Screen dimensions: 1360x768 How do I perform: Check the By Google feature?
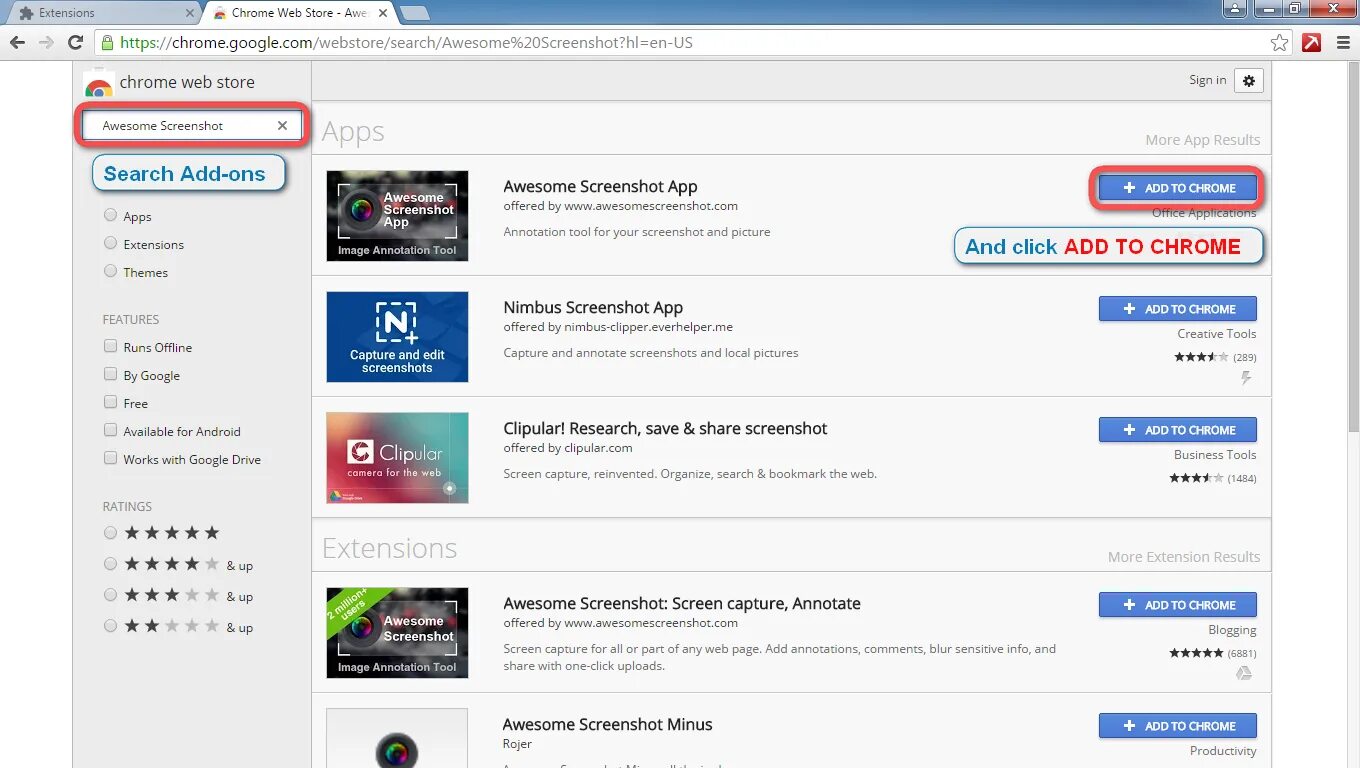click(110, 374)
